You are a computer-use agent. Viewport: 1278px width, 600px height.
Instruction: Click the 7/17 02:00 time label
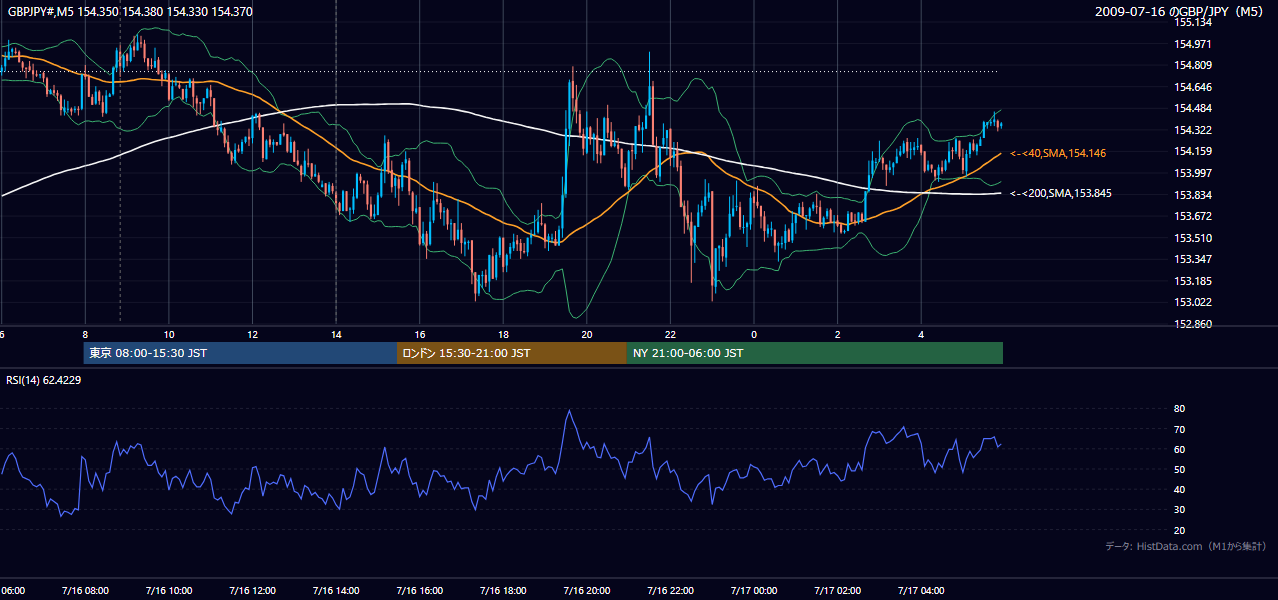(x=838, y=590)
